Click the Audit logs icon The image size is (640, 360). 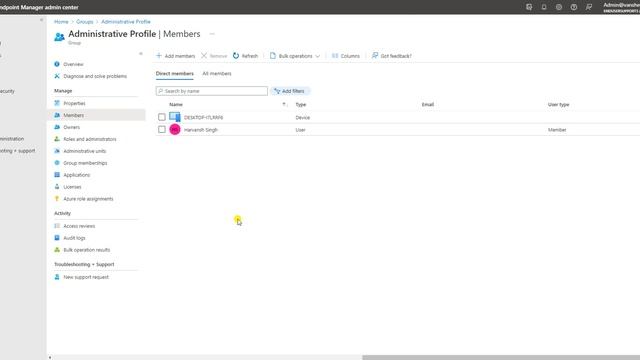click(57, 238)
